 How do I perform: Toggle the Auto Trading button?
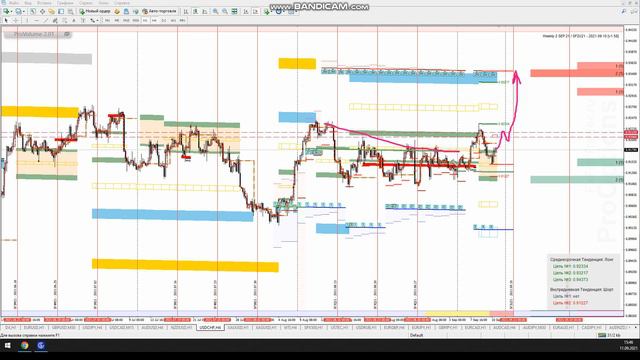(159, 11)
